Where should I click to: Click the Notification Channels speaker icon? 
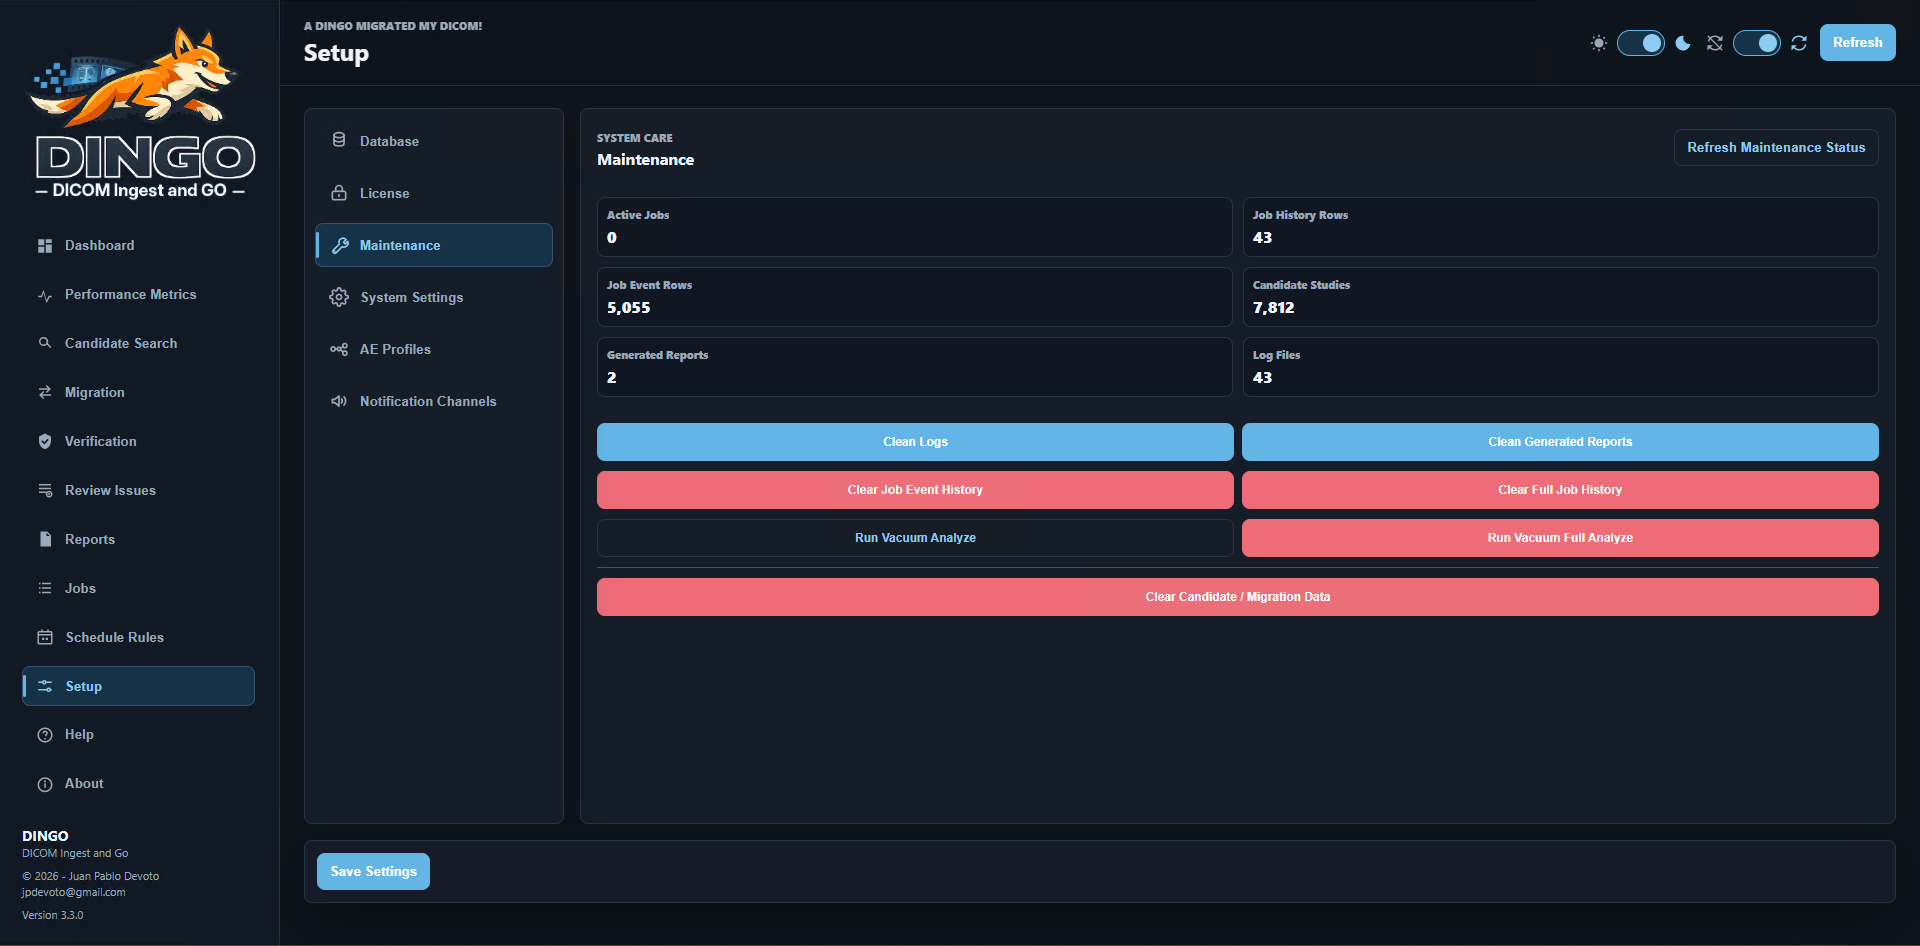[x=339, y=401]
